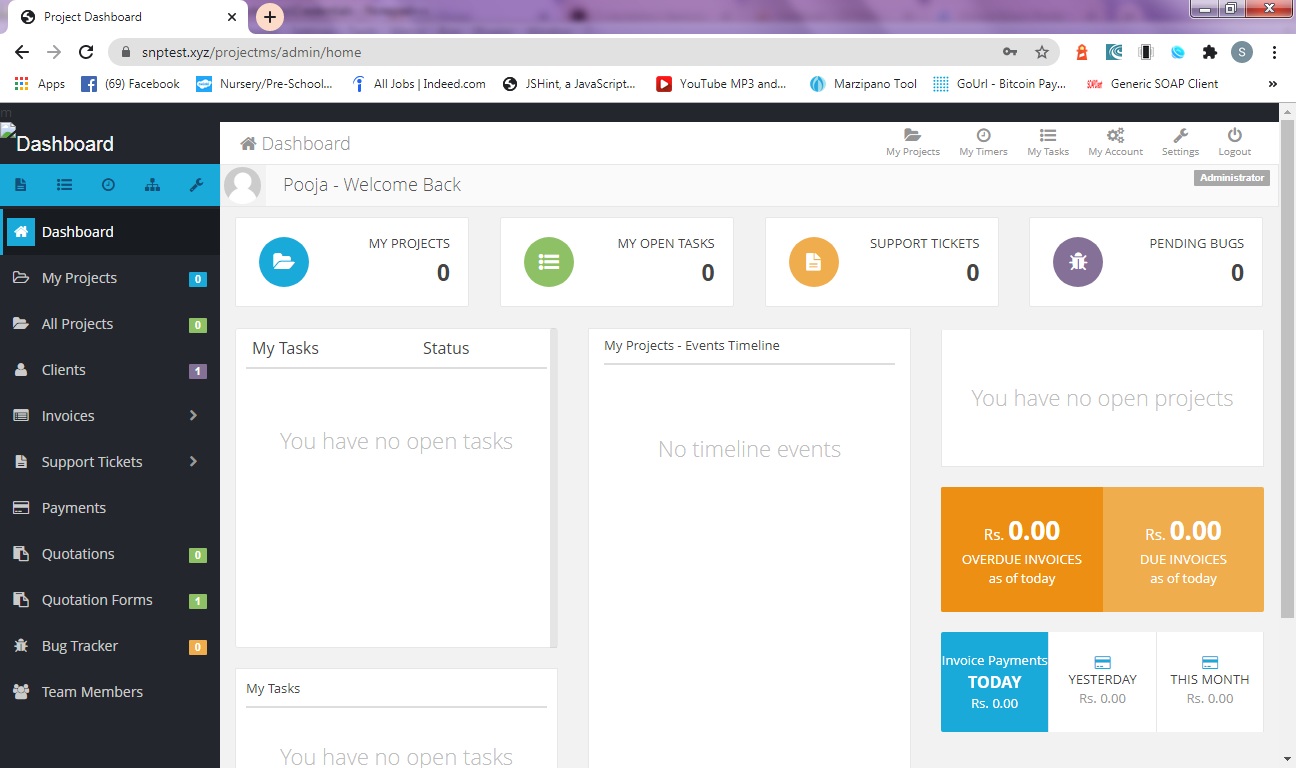This screenshot has width=1296, height=768.
Task: Click the Invoice Payments Today blue tile
Action: coord(994,681)
